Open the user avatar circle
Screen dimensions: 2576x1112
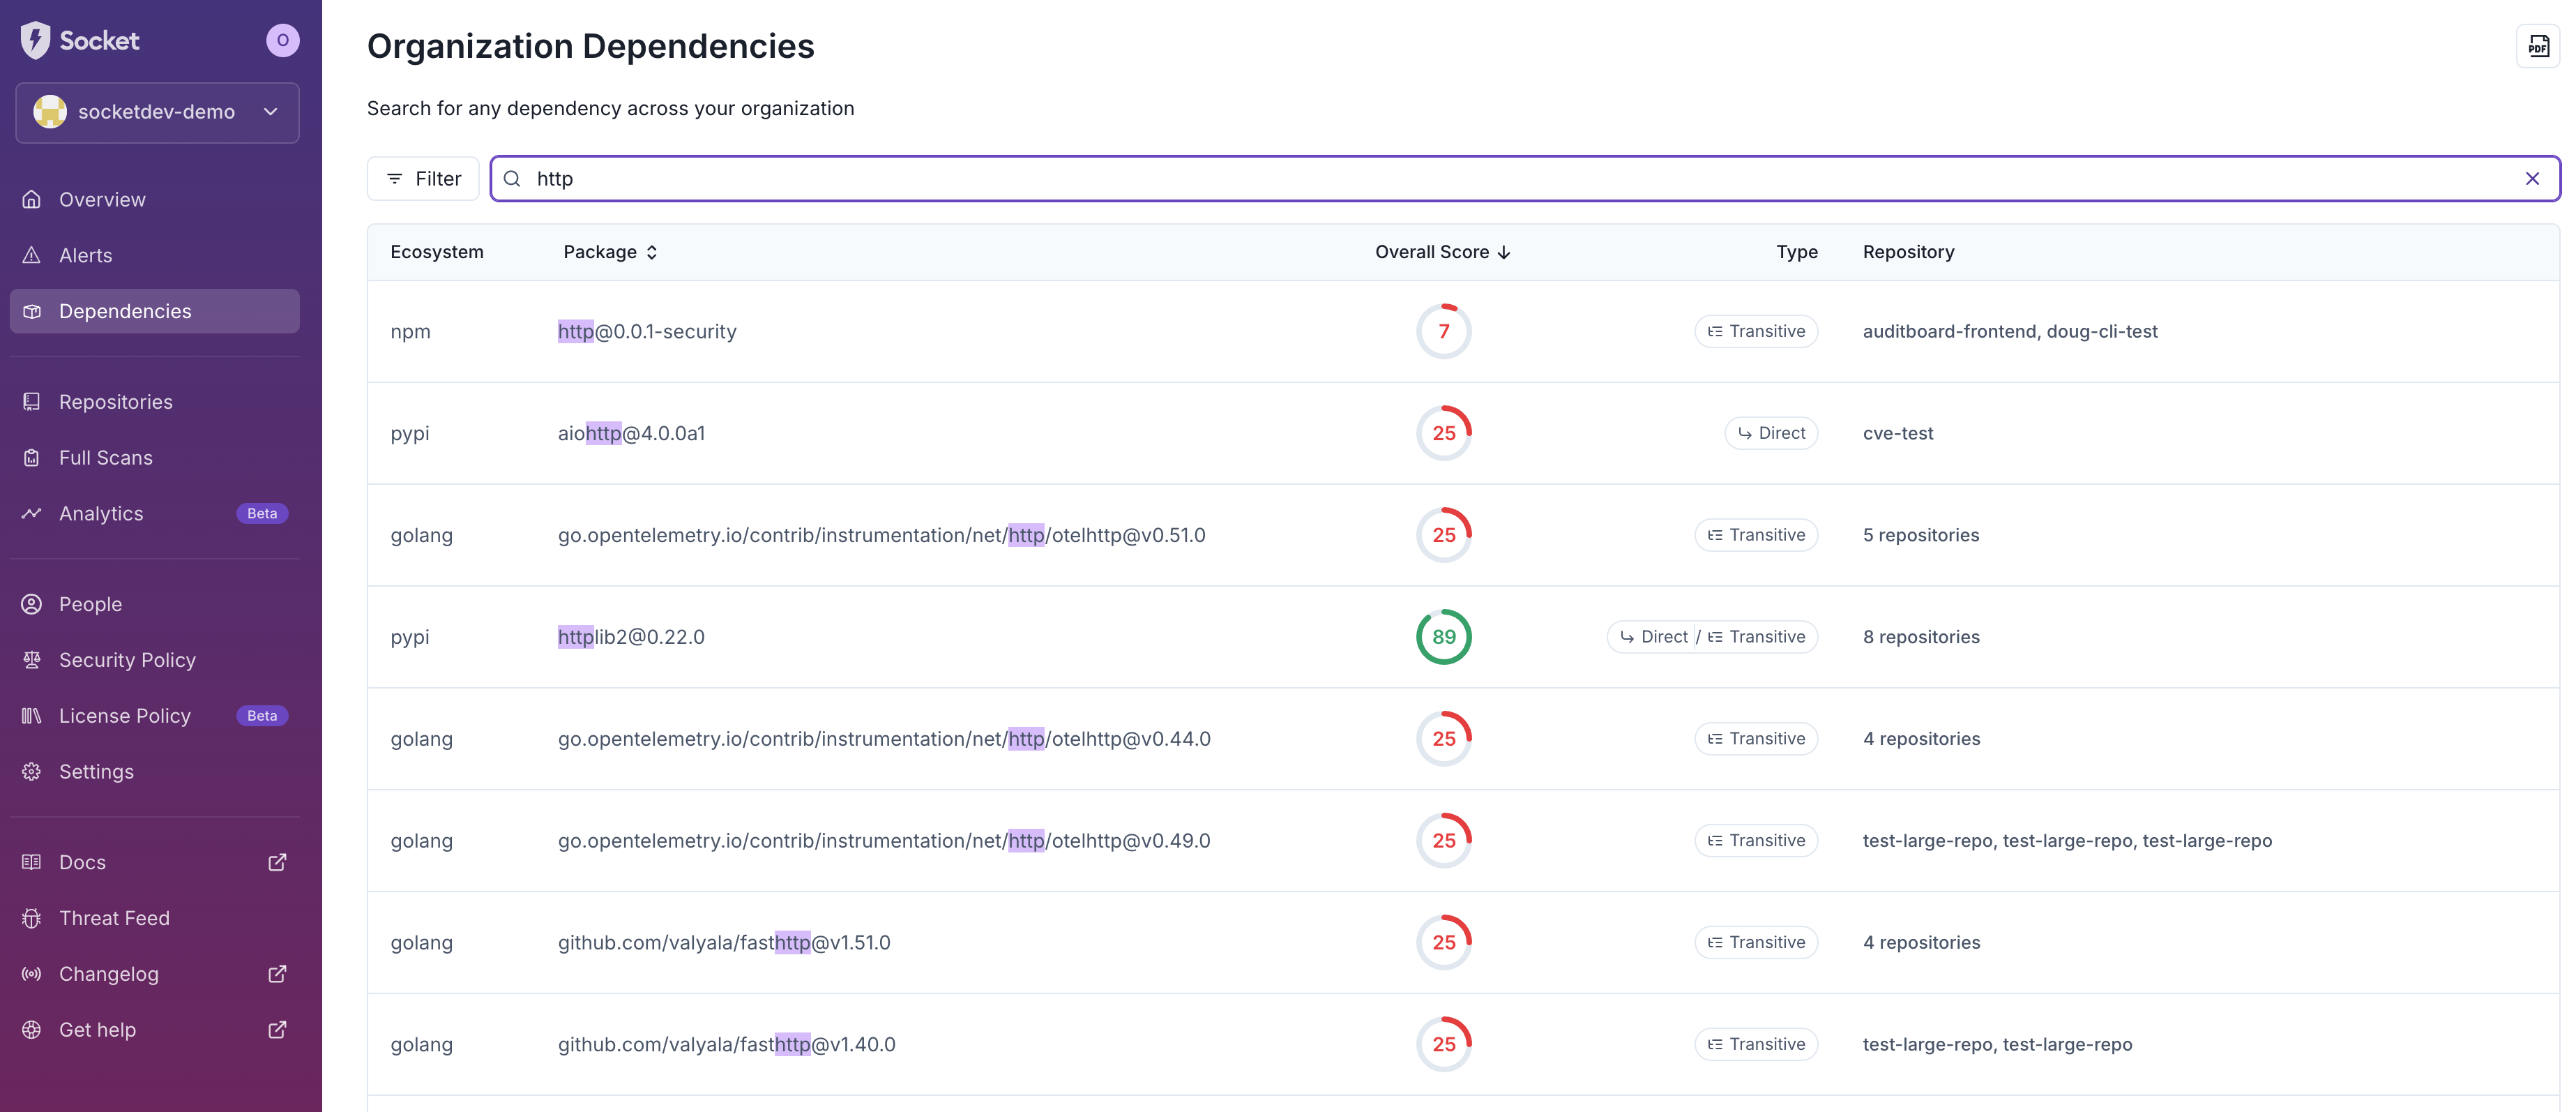coord(282,40)
